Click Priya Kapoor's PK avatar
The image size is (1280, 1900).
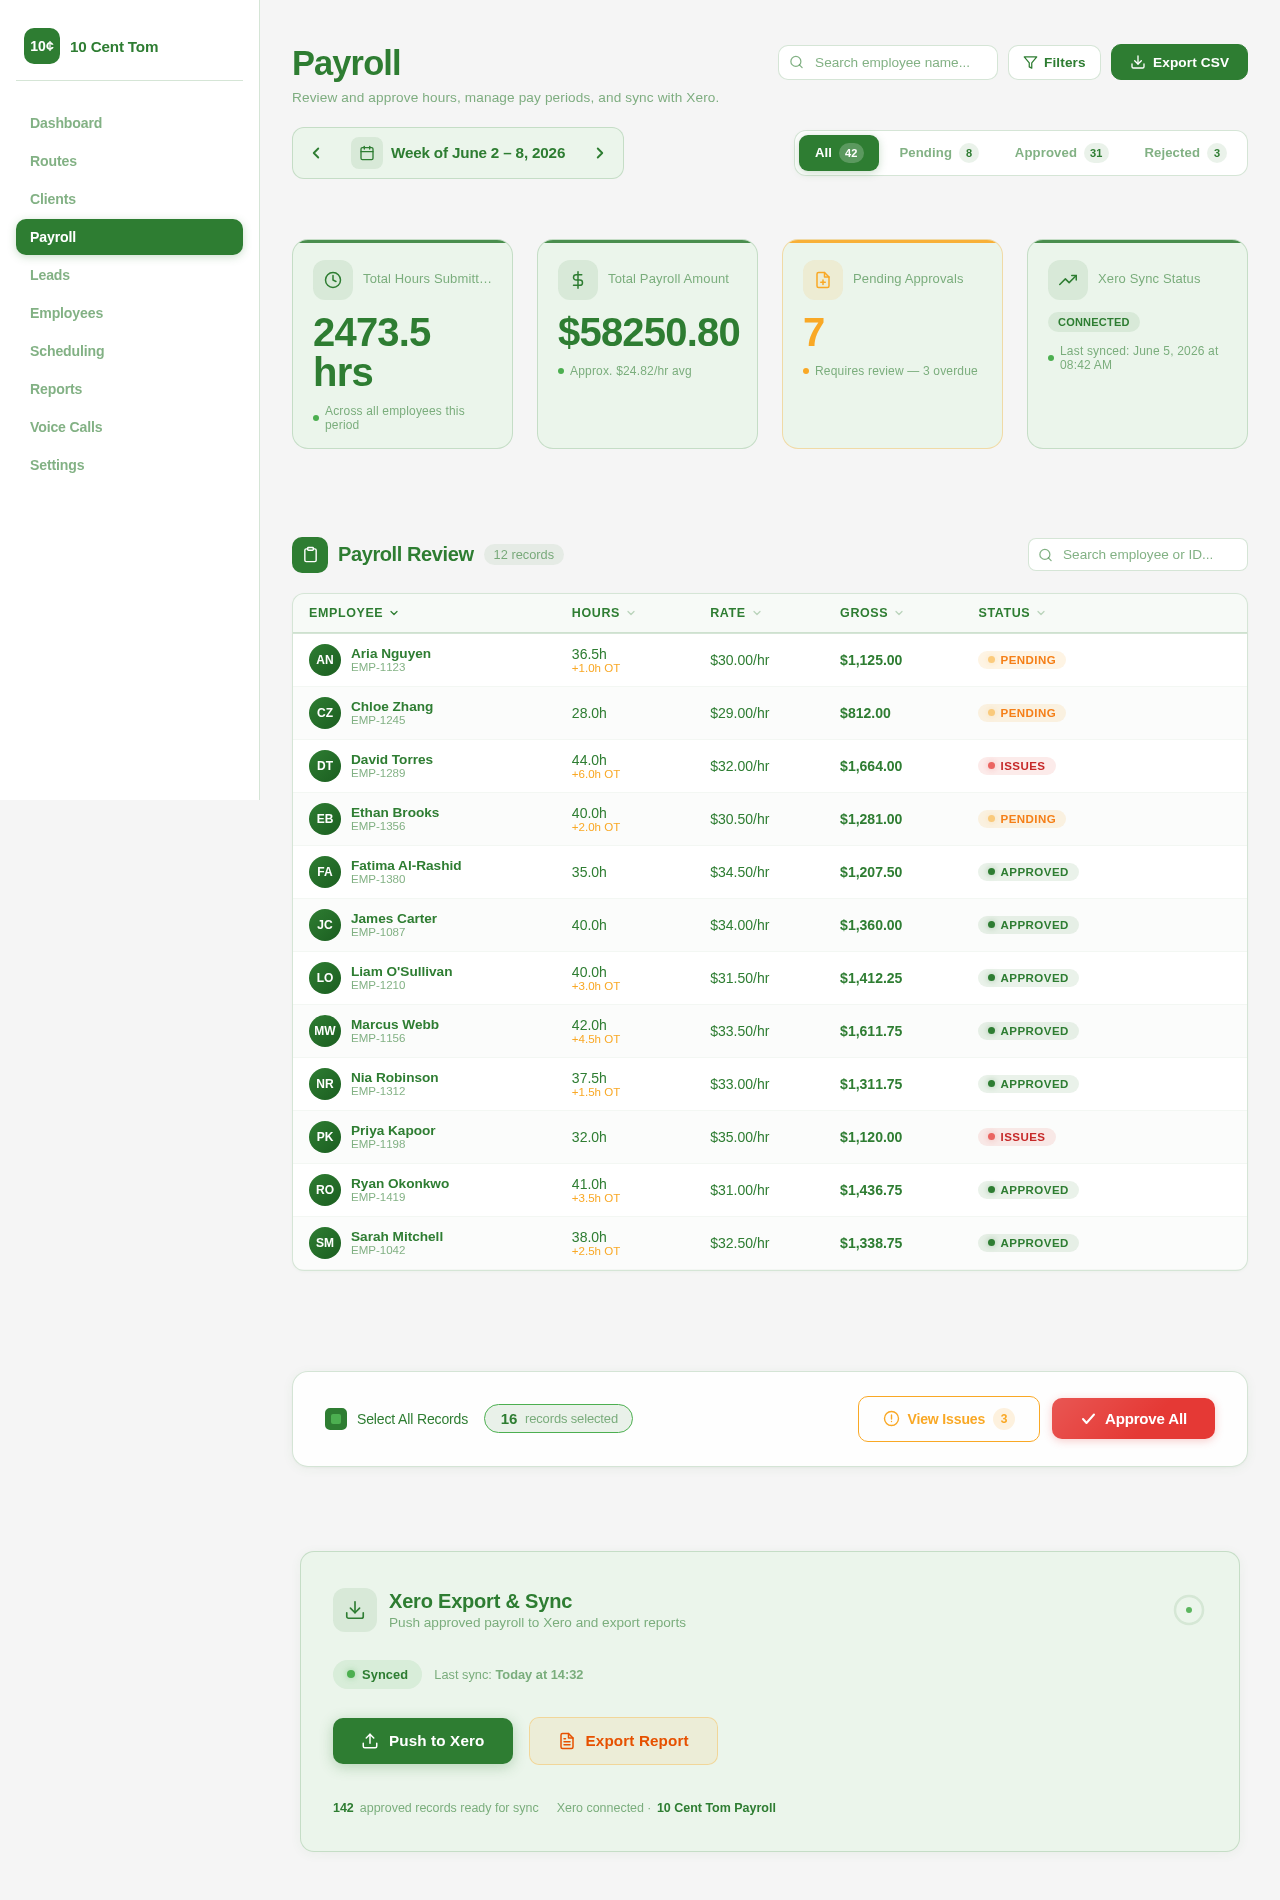[325, 1137]
